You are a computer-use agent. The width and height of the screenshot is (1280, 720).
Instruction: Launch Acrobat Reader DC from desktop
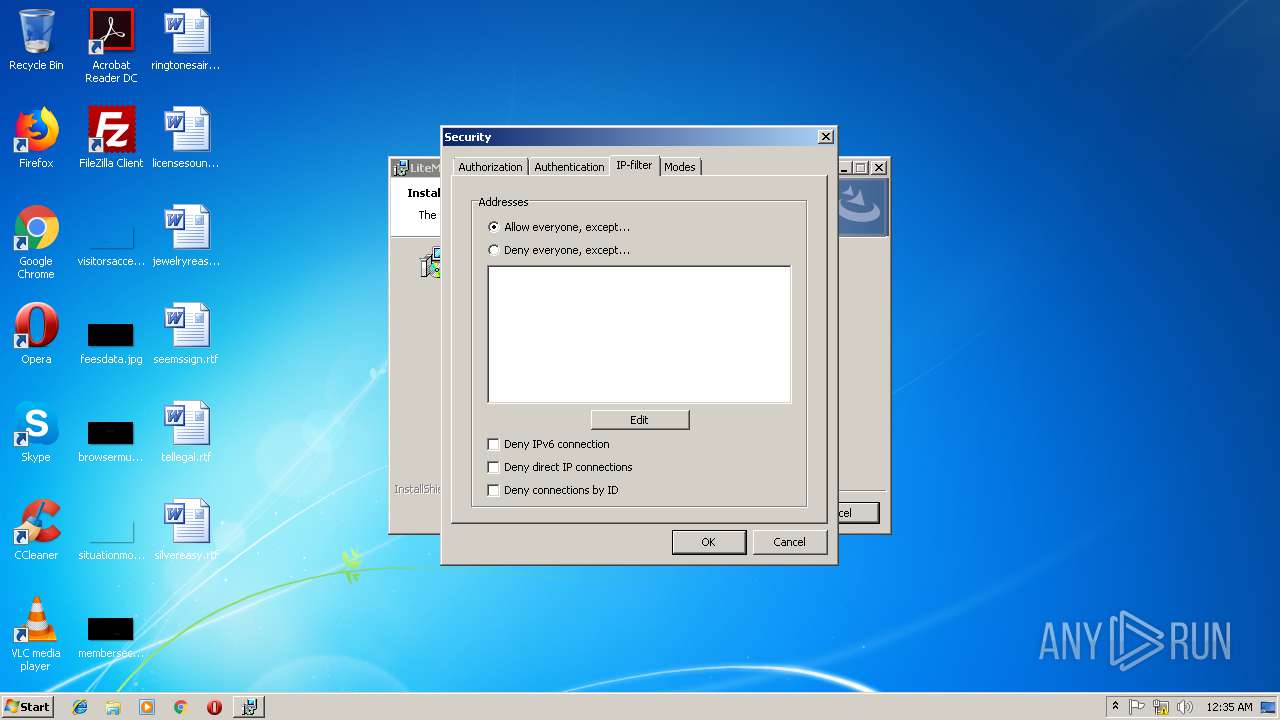click(111, 46)
